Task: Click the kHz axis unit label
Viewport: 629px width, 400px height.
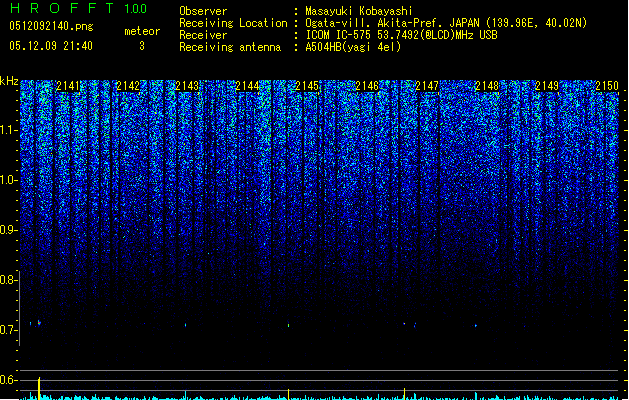Action: [x=9, y=81]
